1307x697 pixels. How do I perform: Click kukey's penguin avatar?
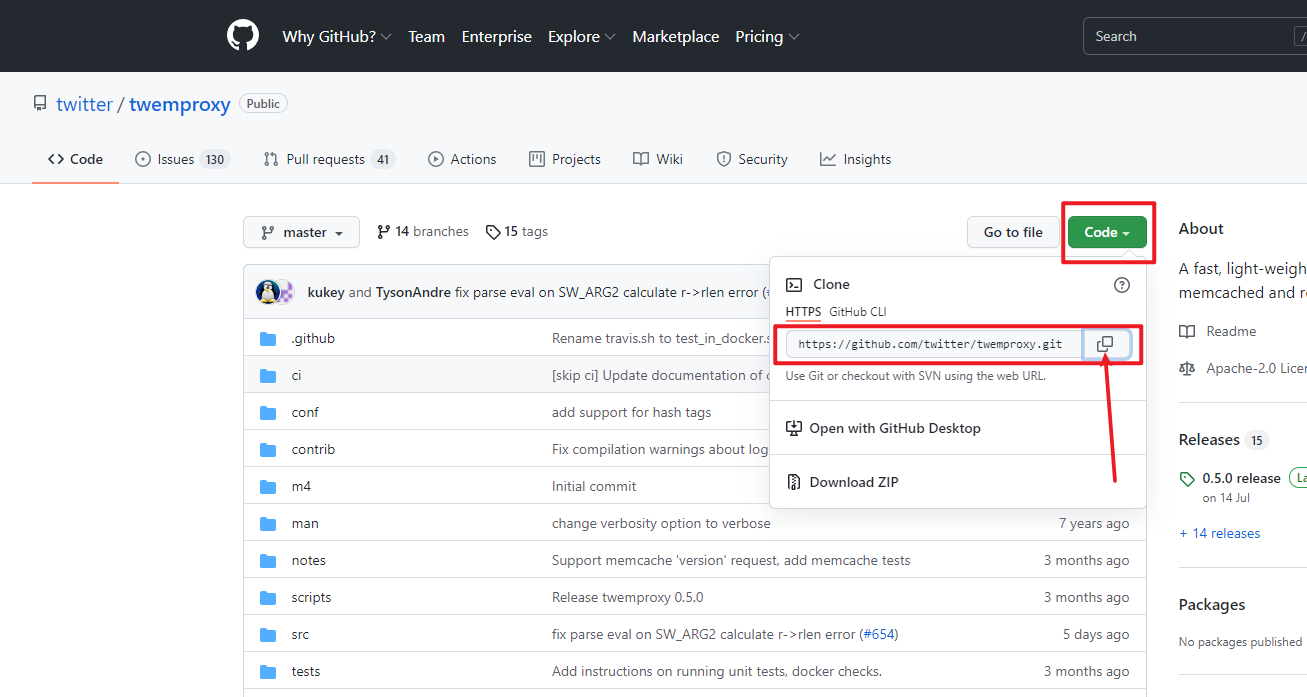click(267, 292)
